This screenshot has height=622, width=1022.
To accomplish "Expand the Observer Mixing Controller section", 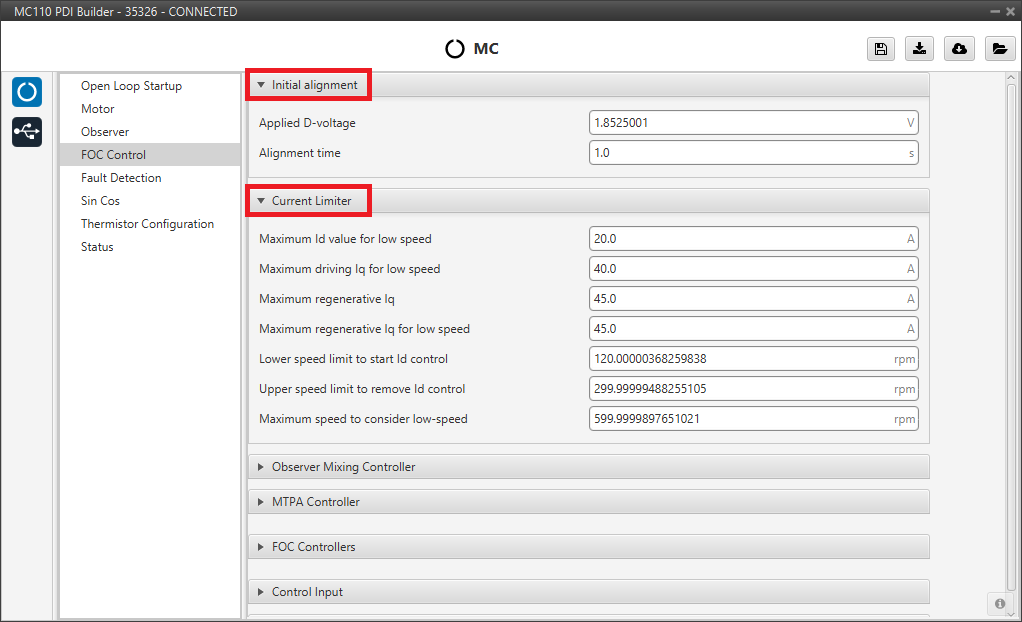I will [x=343, y=467].
